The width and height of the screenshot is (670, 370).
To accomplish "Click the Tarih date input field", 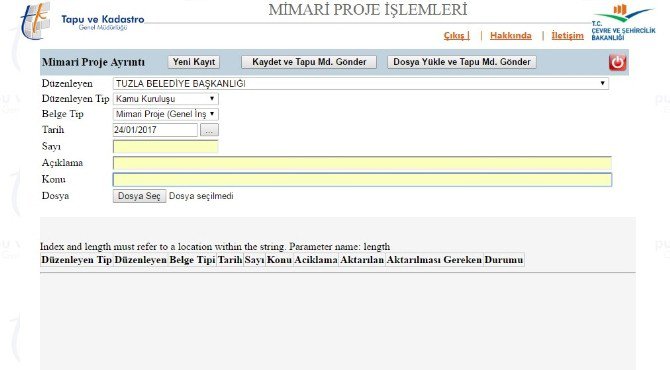I will pyautogui.click(x=155, y=130).
